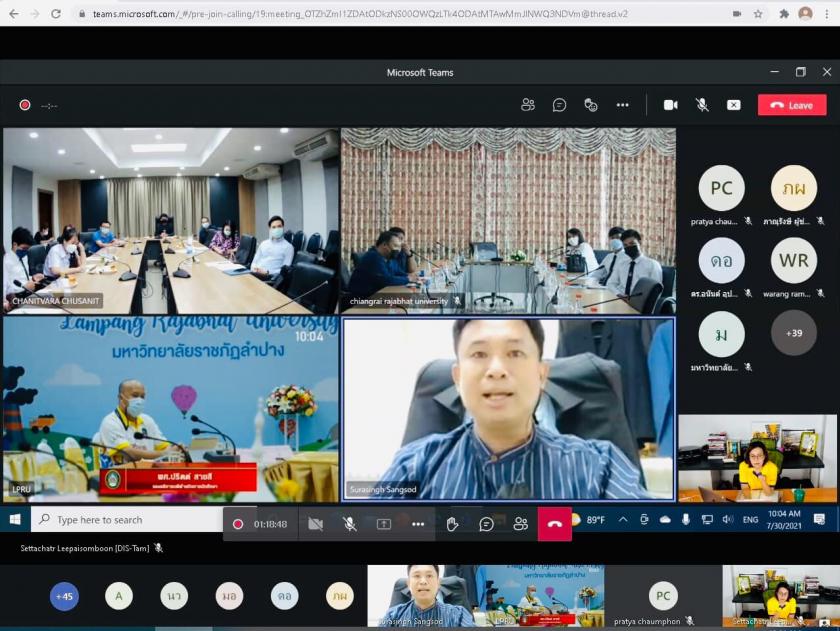Image resolution: width=840 pixels, height=631 pixels.
Task: Click the camera permission icon in address bar
Action: [x=737, y=14]
